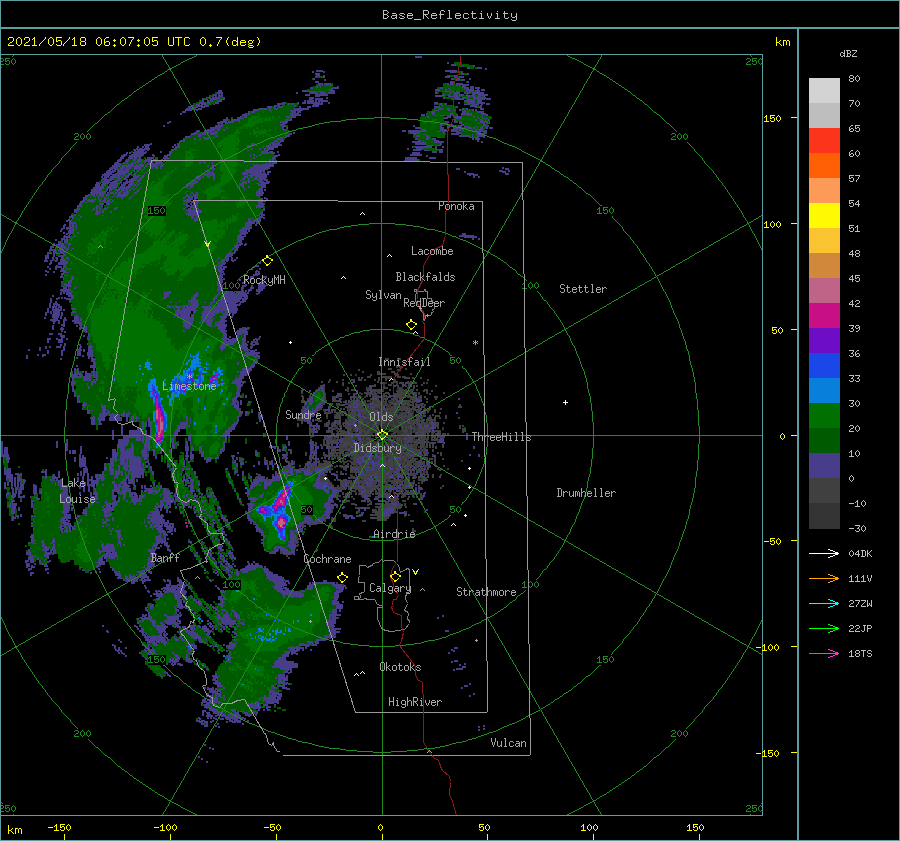Select the light blue swatch in dBZ legend
Image resolution: width=900 pixels, height=841 pixels.
pyautogui.click(x=824, y=391)
